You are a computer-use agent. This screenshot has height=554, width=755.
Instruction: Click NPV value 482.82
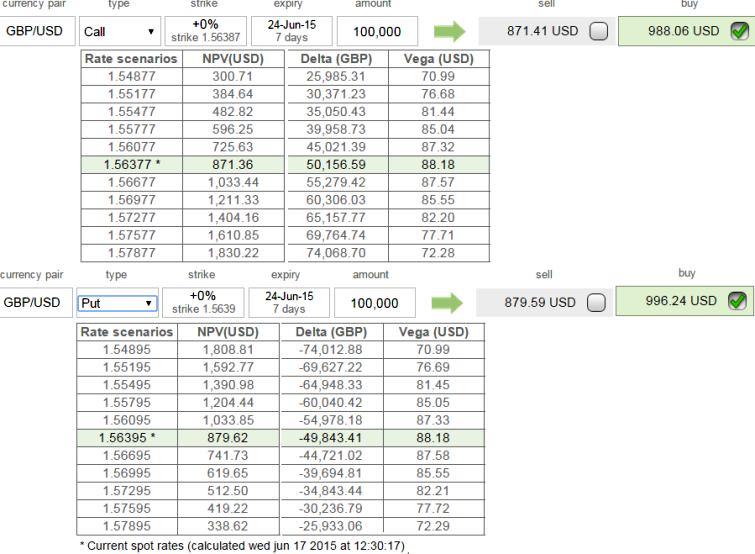(233, 112)
